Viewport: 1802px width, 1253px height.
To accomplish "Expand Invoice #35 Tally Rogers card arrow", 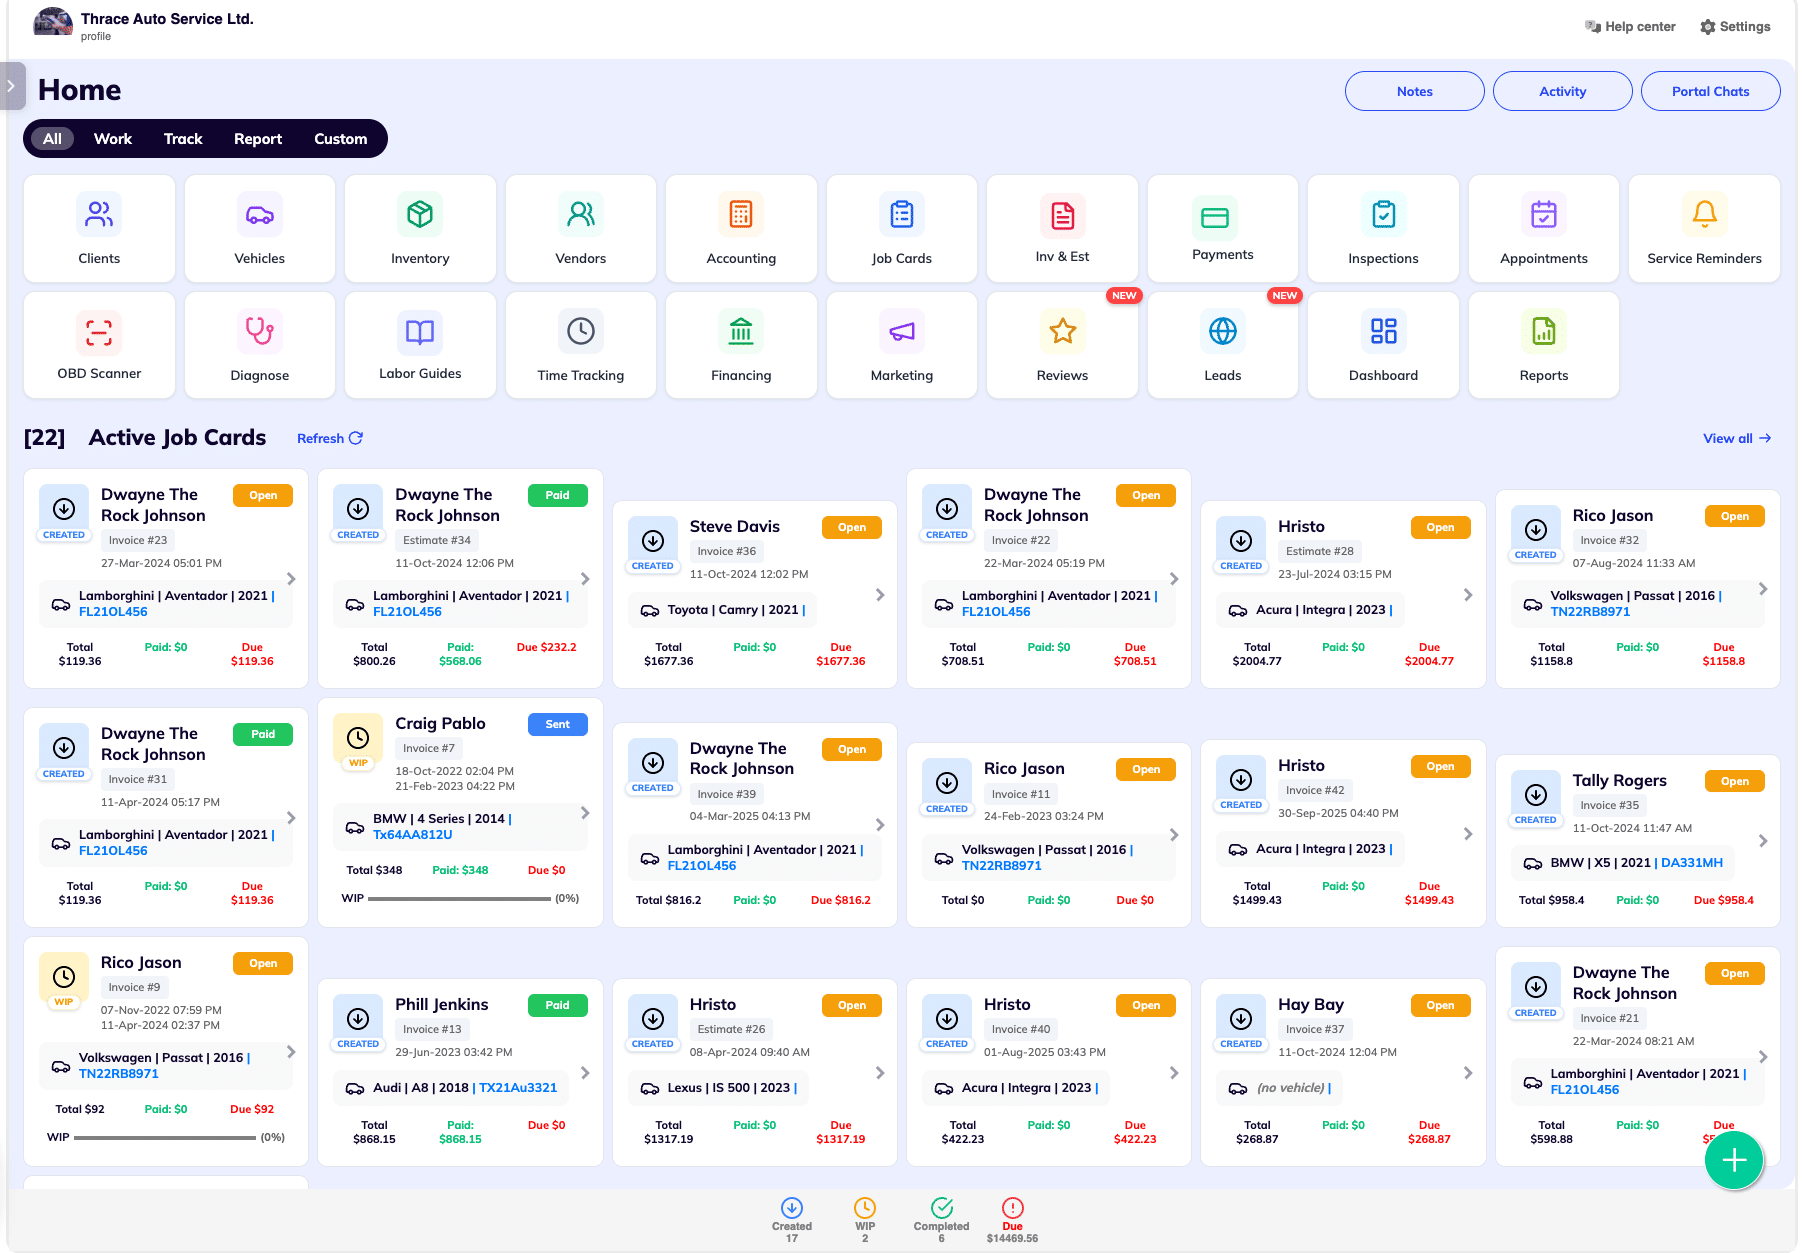I will (x=1763, y=841).
